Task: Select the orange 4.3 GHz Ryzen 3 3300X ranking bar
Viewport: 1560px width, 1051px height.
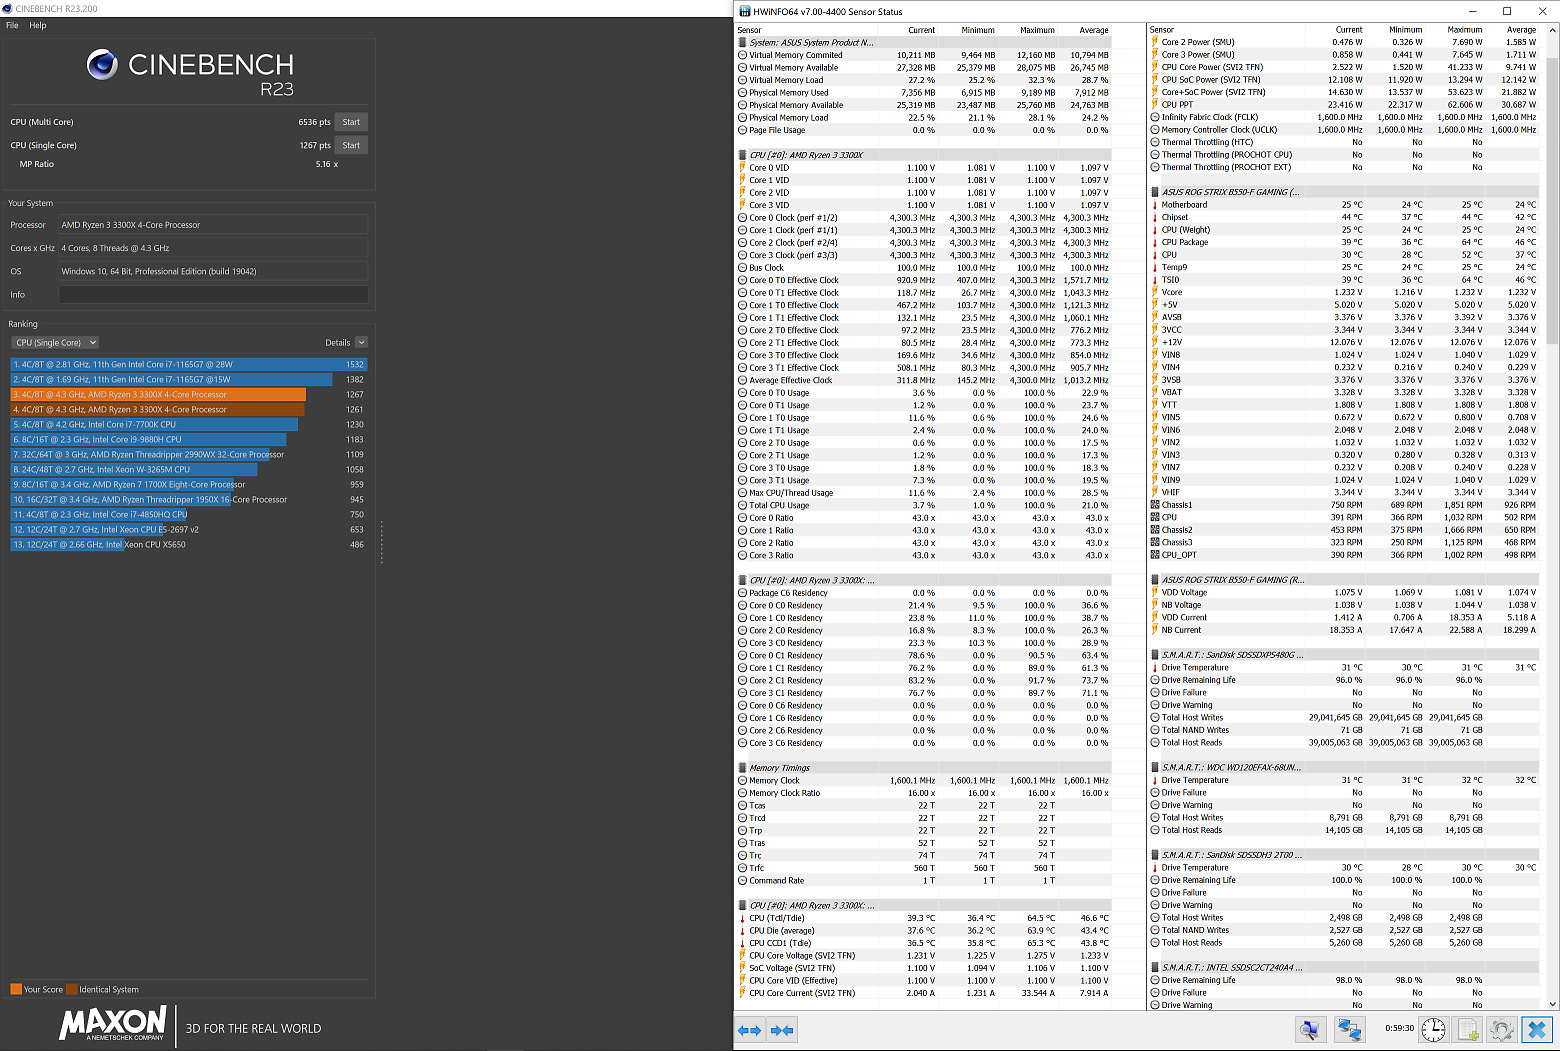Action: (x=158, y=394)
